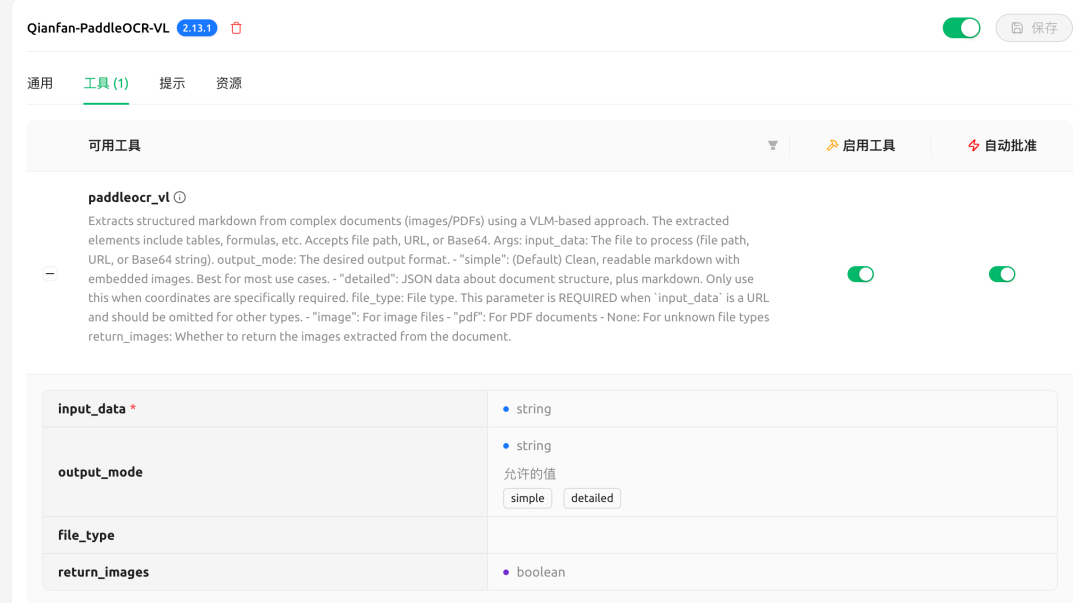Viewport: 1080px width, 603px height.
Task: Open the filter icon for available tools
Action: [773, 145]
